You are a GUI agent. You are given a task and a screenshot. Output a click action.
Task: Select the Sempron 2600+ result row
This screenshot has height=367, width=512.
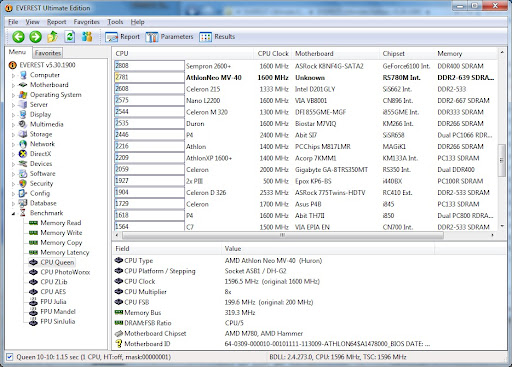click(305, 66)
